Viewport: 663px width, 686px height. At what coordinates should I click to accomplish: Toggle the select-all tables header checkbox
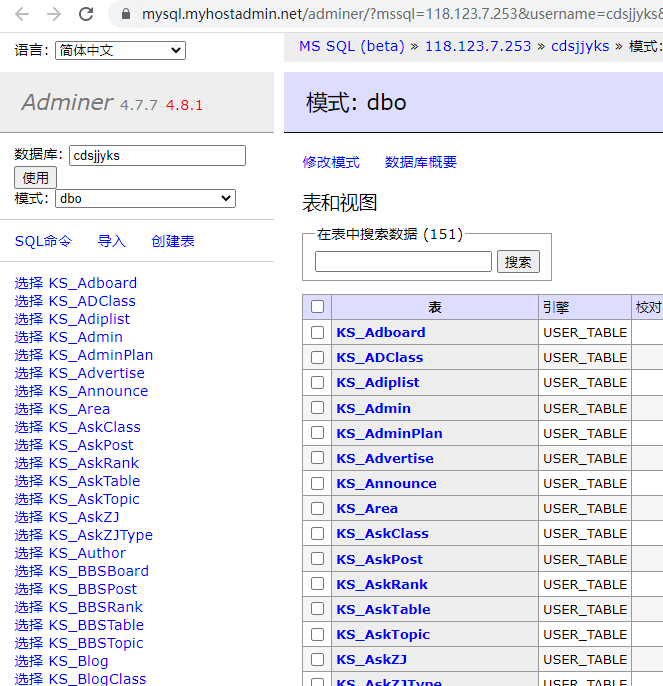pyautogui.click(x=318, y=307)
